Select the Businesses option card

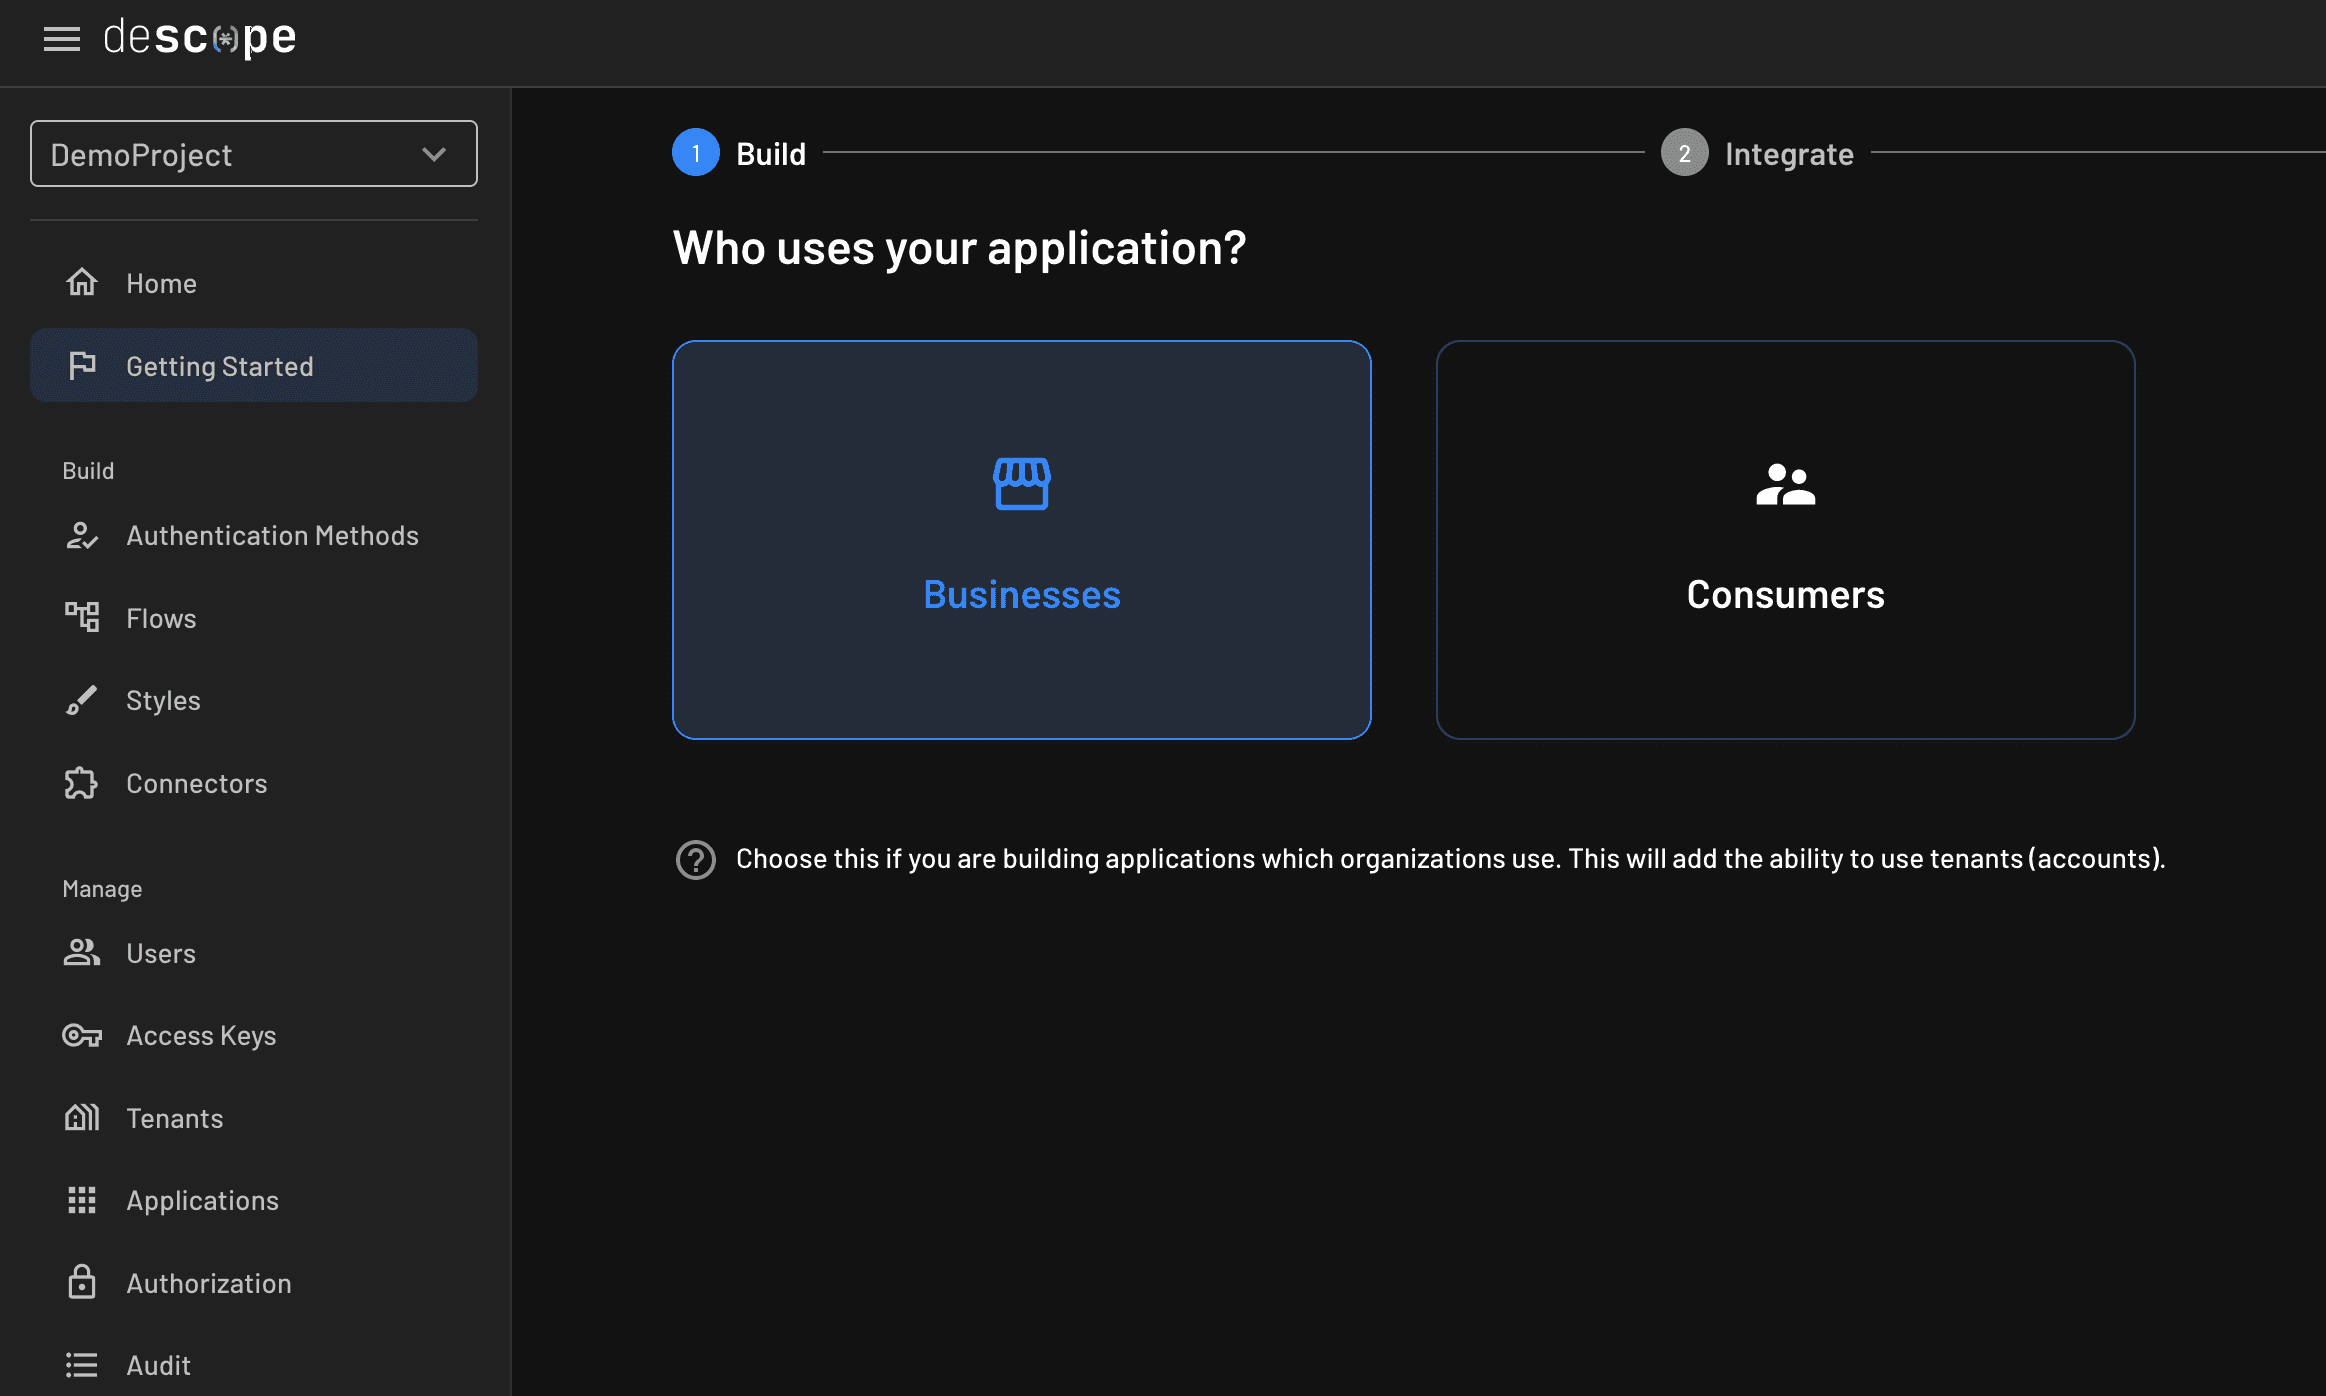click(x=1021, y=540)
